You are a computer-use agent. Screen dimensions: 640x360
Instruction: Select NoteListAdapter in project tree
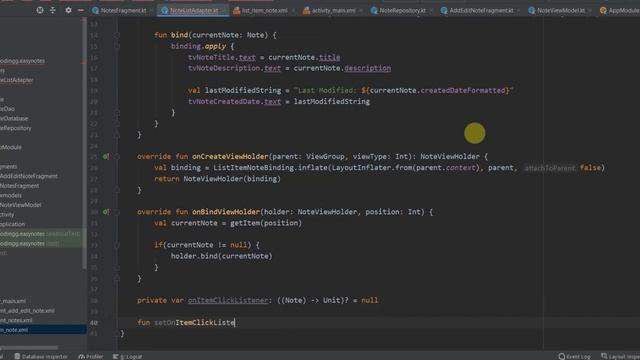click(x=17, y=80)
